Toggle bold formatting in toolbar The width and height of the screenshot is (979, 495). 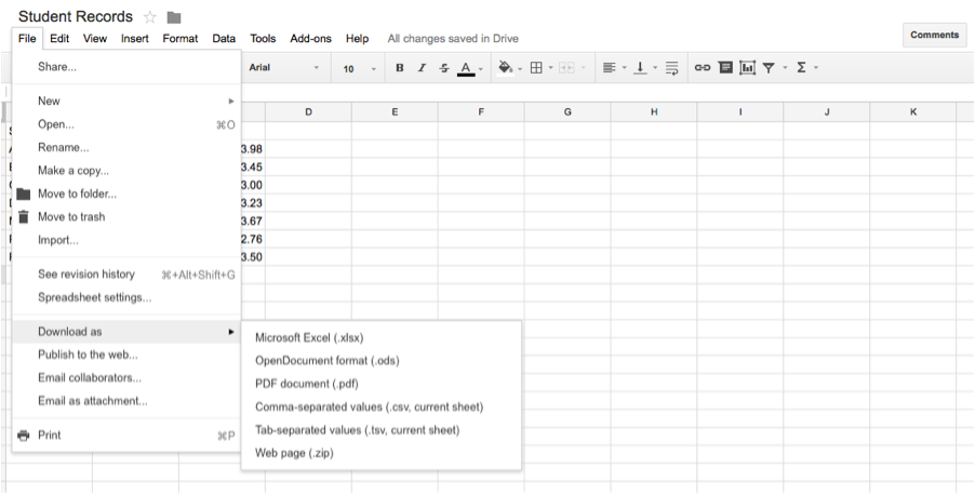click(x=400, y=68)
